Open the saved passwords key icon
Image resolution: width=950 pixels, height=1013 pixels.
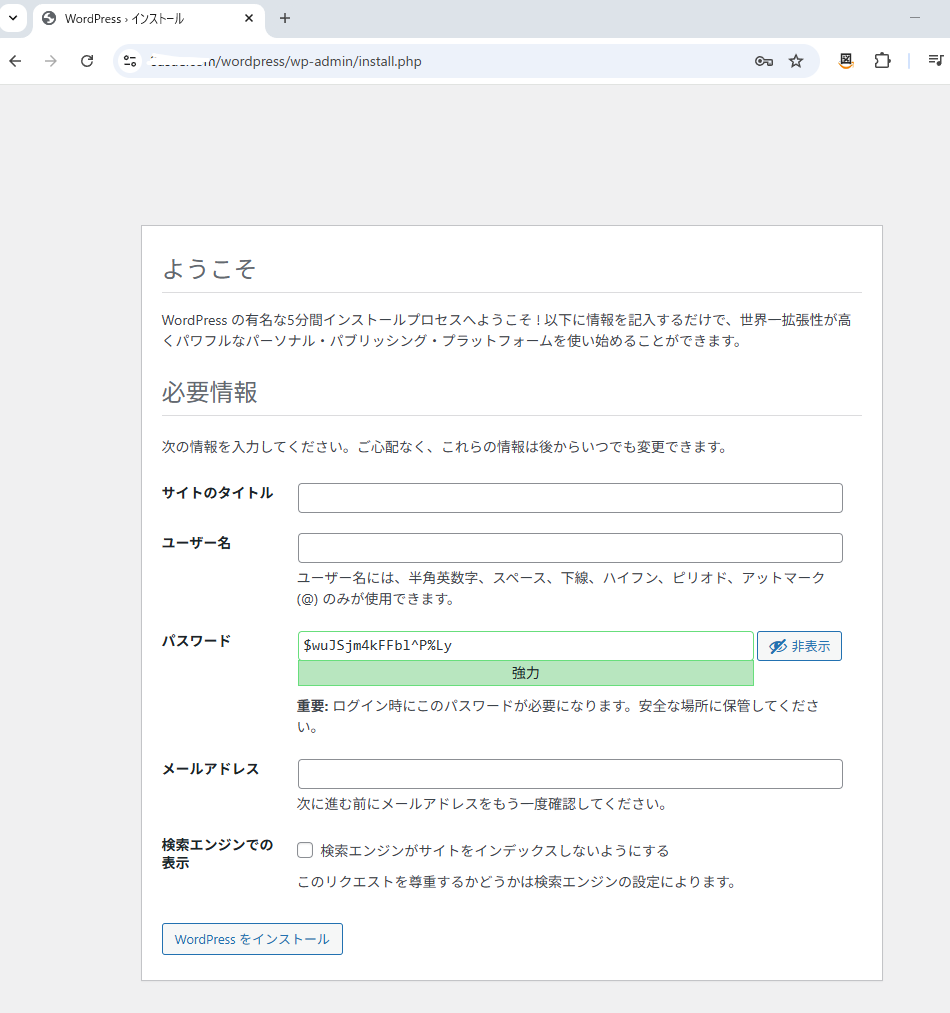click(x=763, y=61)
